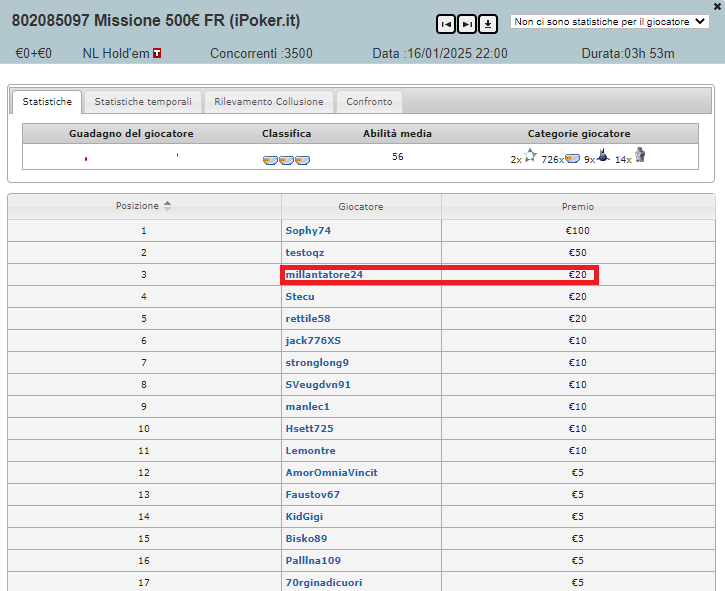
Task: Switch to the Confronto tab
Action: coord(369,102)
